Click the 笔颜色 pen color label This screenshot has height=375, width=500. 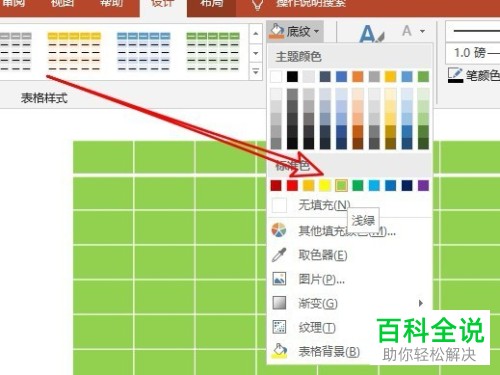click(x=483, y=76)
